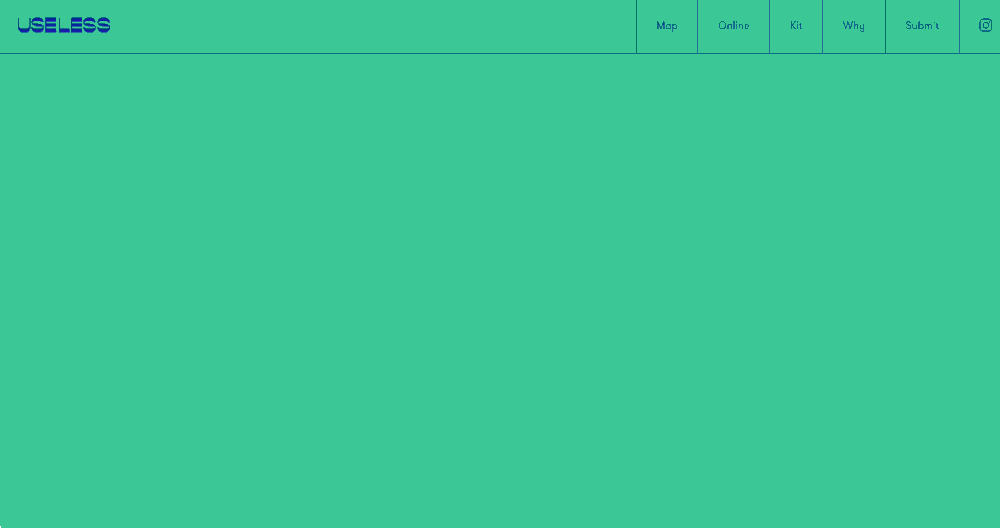Open the Instagram icon link

(x=985, y=25)
